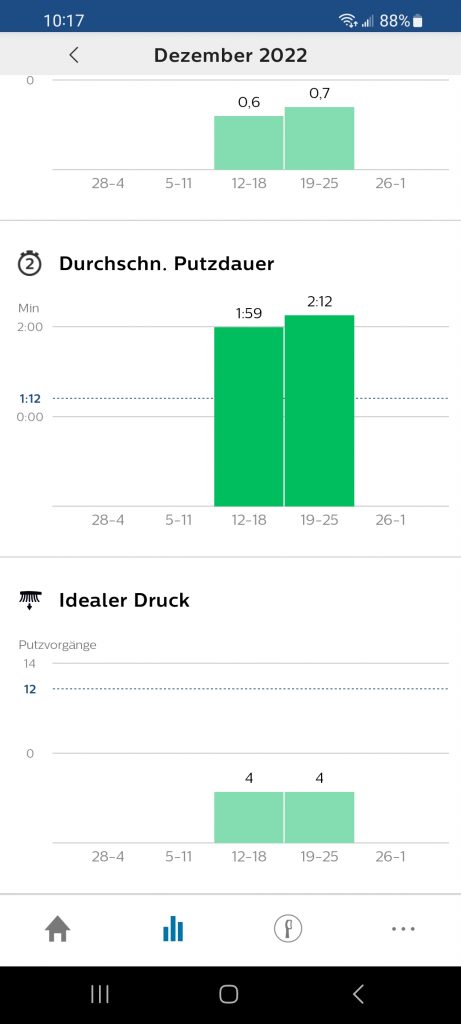The height and width of the screenshot is (1024, 461).
Task: Tap the battery status icon
Action: click(418, 21)
